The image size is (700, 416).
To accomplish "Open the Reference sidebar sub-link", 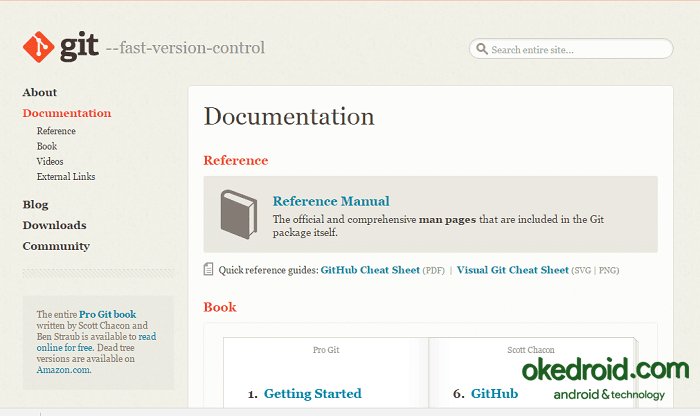I will tap(56, 131).
